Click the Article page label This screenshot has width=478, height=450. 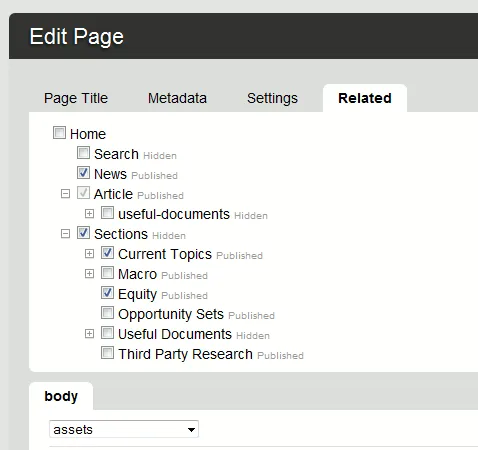point(113,194)
